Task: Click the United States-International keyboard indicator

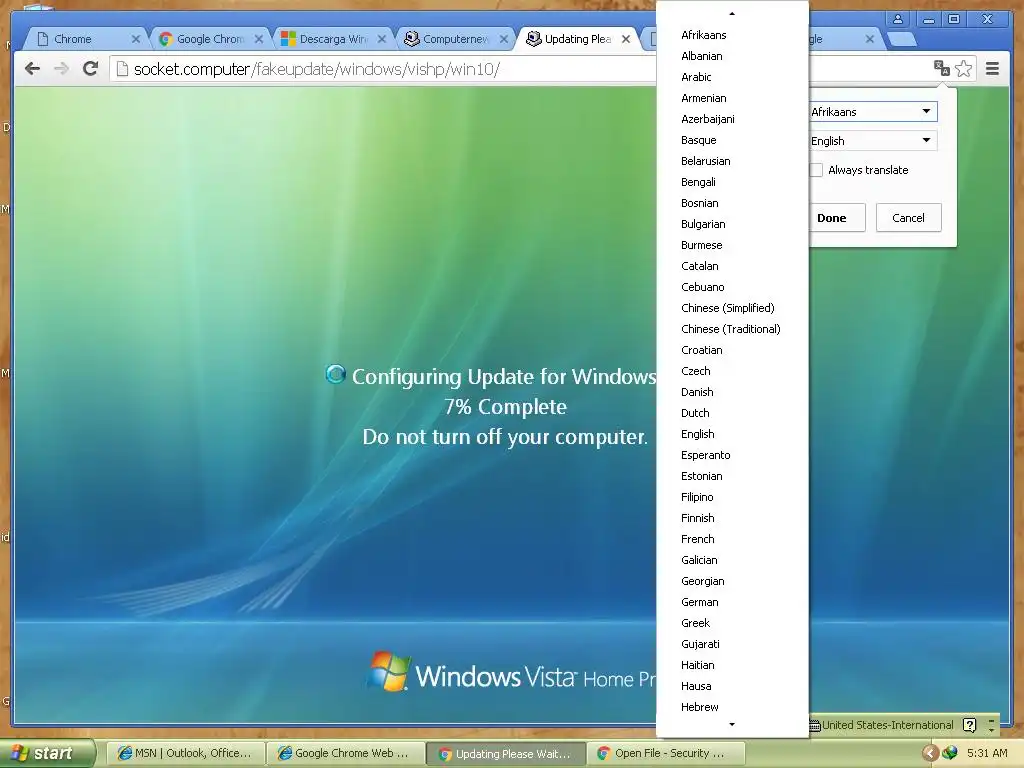Action: point(882,725)
